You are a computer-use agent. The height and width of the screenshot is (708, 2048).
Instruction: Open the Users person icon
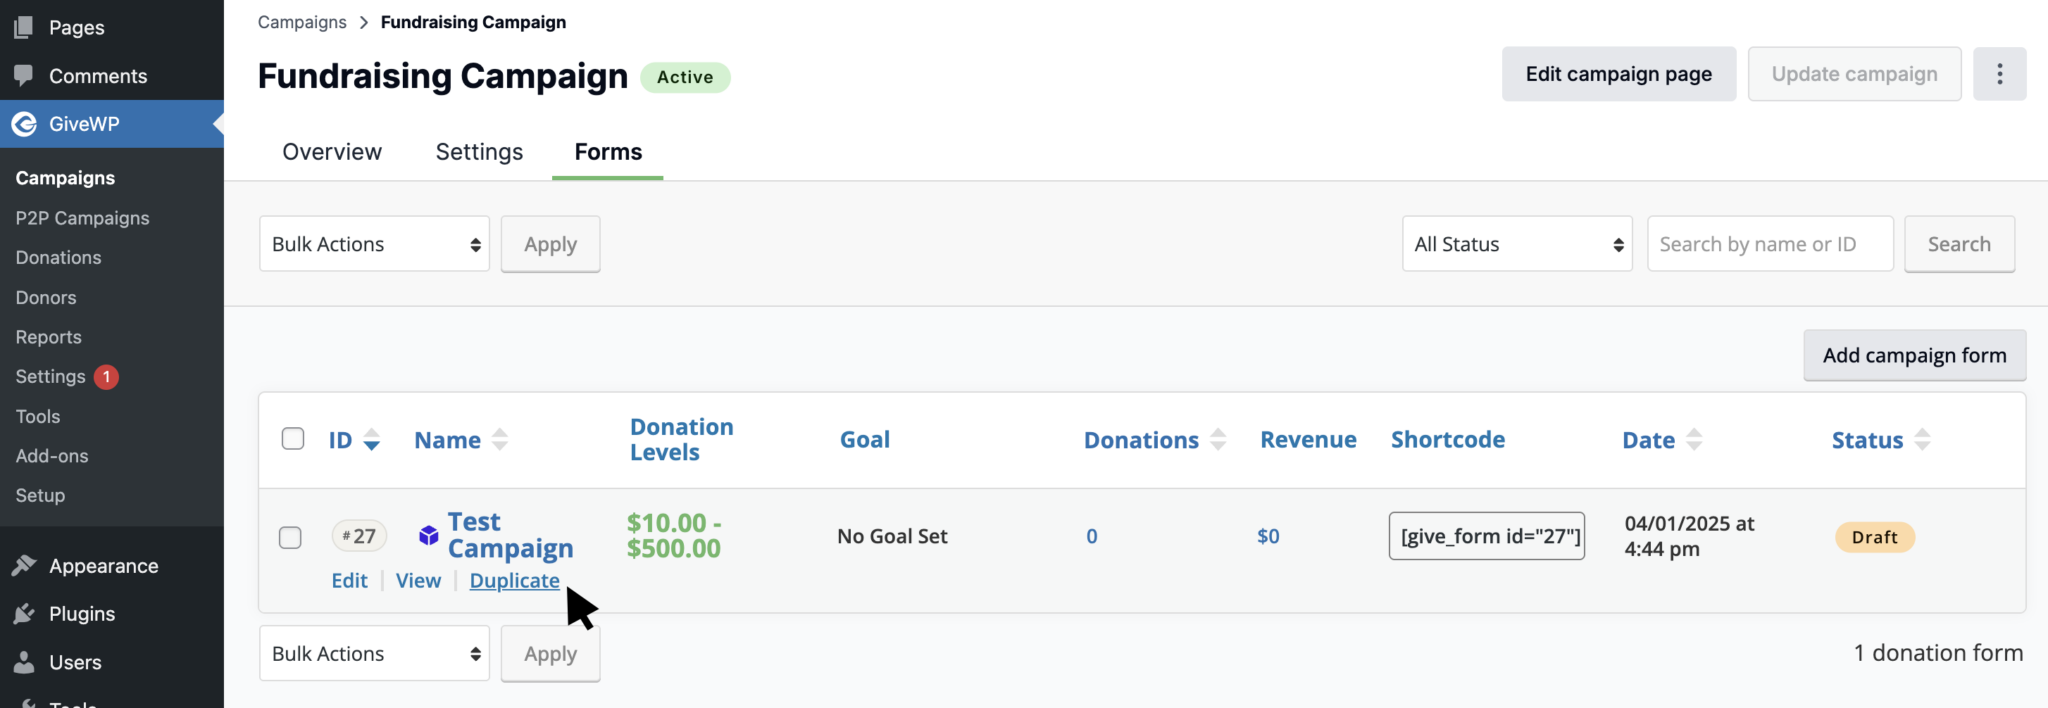click(24, 661)
